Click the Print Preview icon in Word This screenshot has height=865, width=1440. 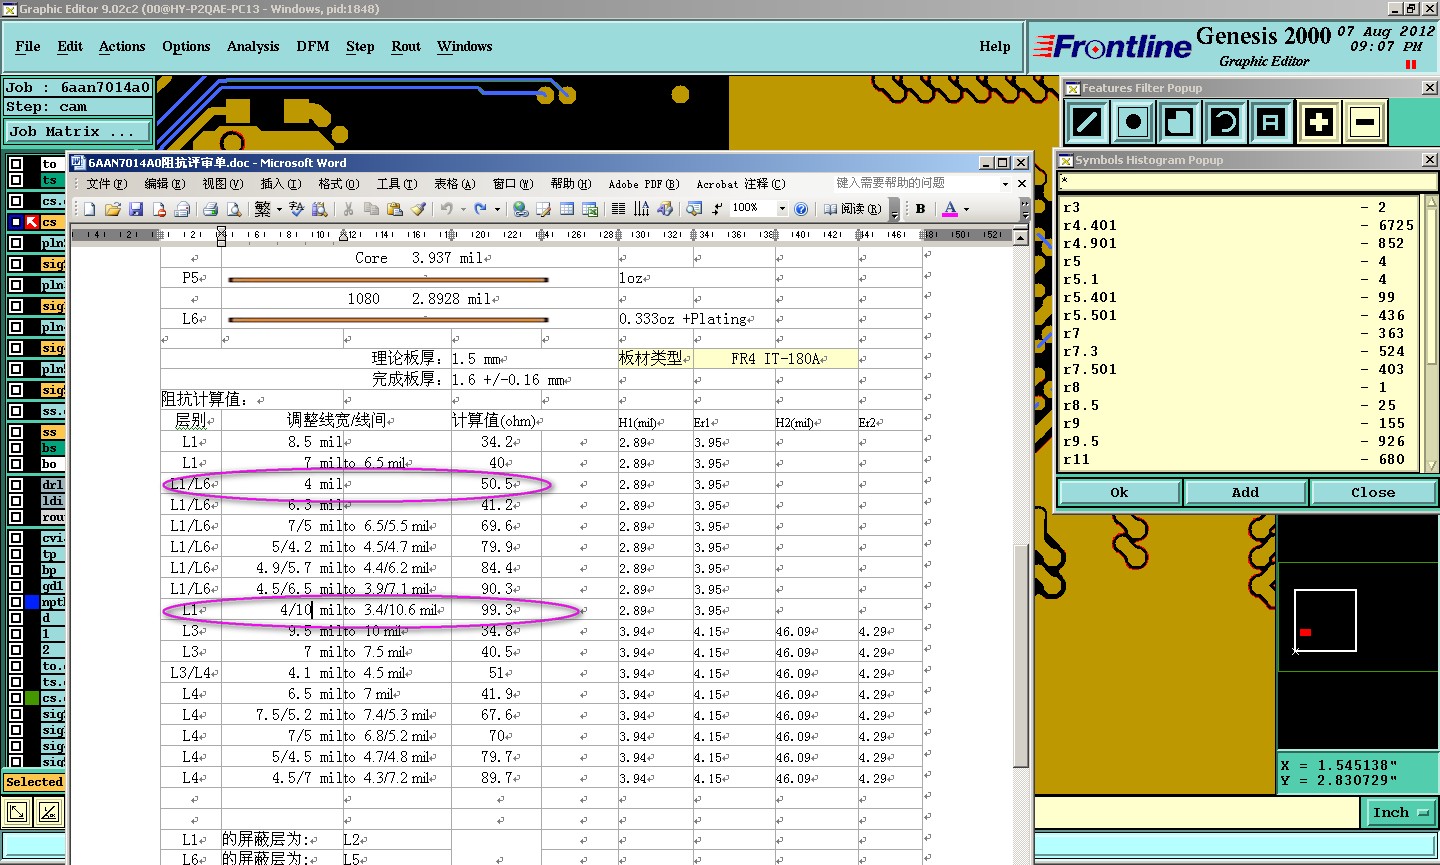234,209
